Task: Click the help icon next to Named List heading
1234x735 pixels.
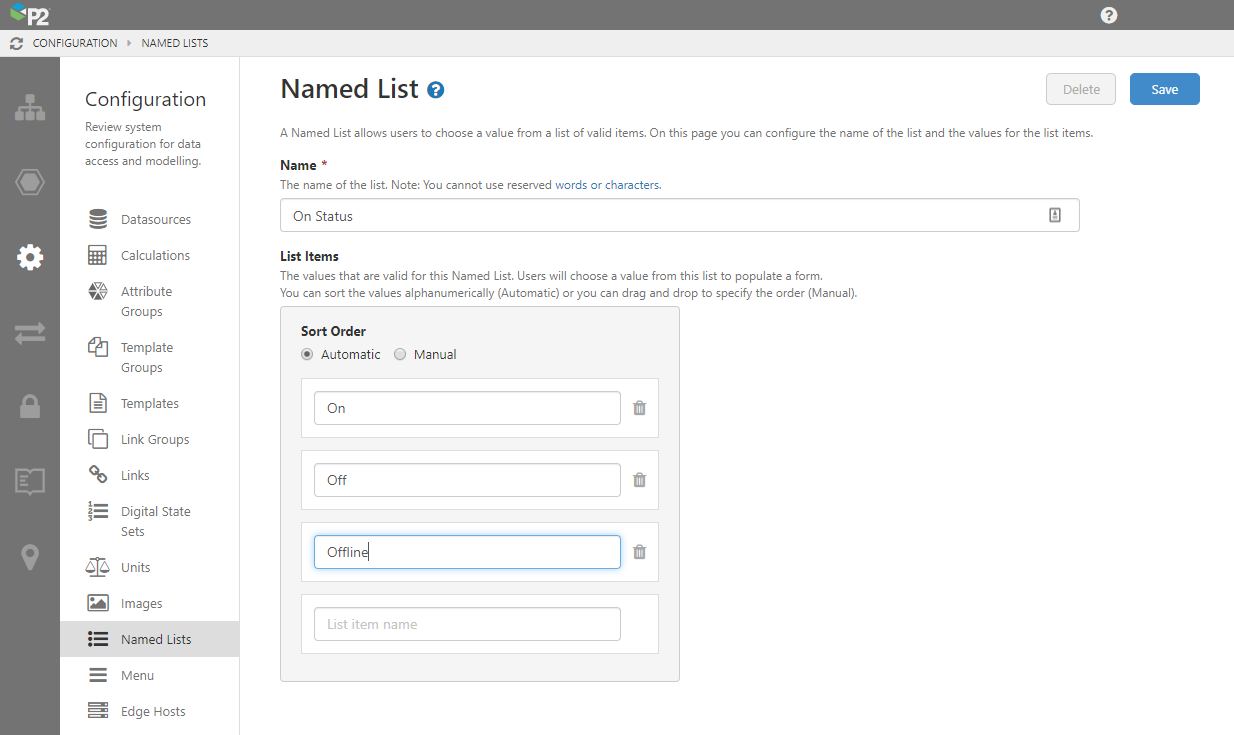Action: (x=436, y=90)
